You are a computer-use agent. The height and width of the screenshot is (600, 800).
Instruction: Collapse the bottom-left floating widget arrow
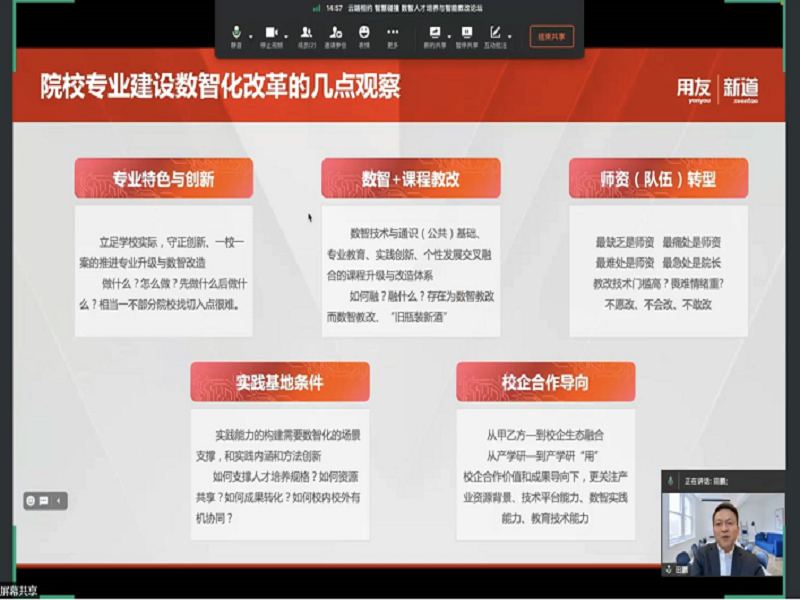pos(59,500)
